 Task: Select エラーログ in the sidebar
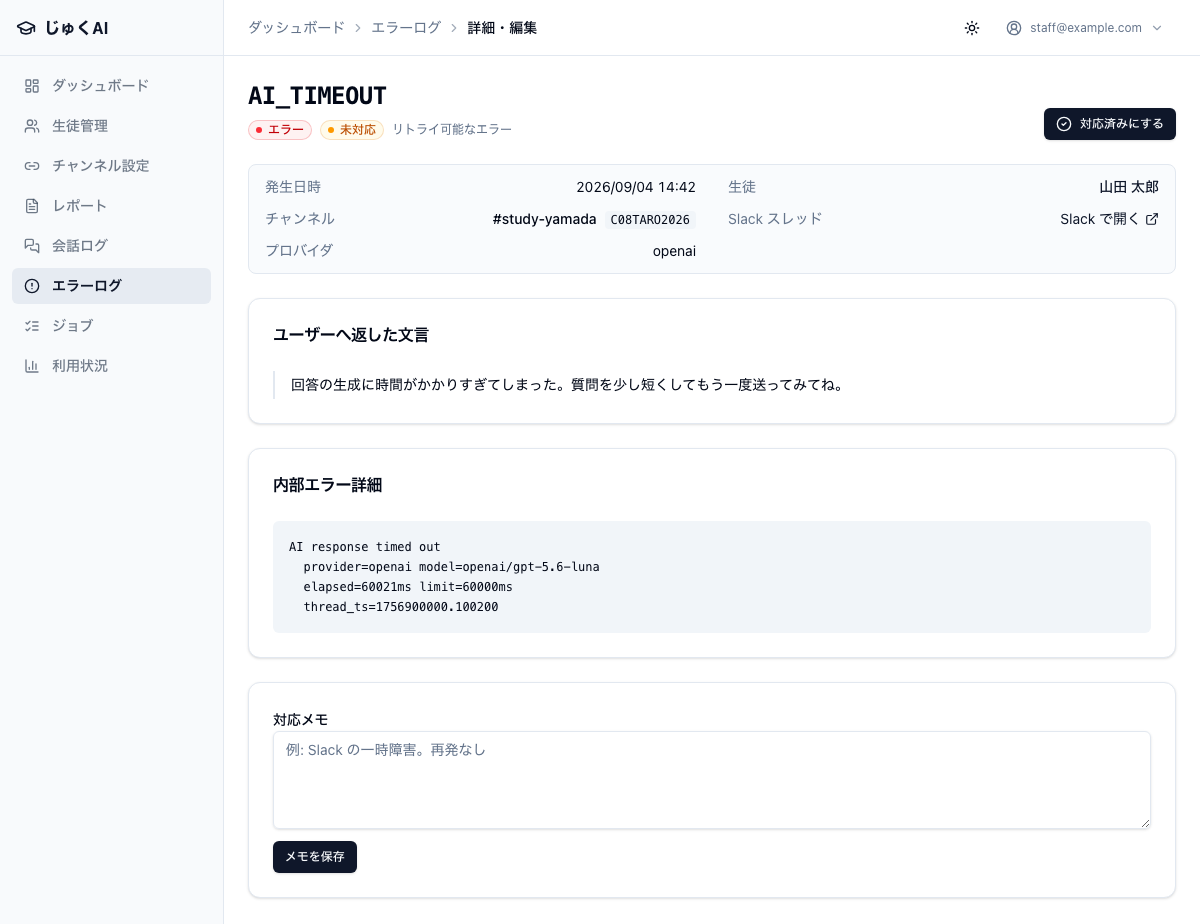pyautogui.click(x=111, y=286)
